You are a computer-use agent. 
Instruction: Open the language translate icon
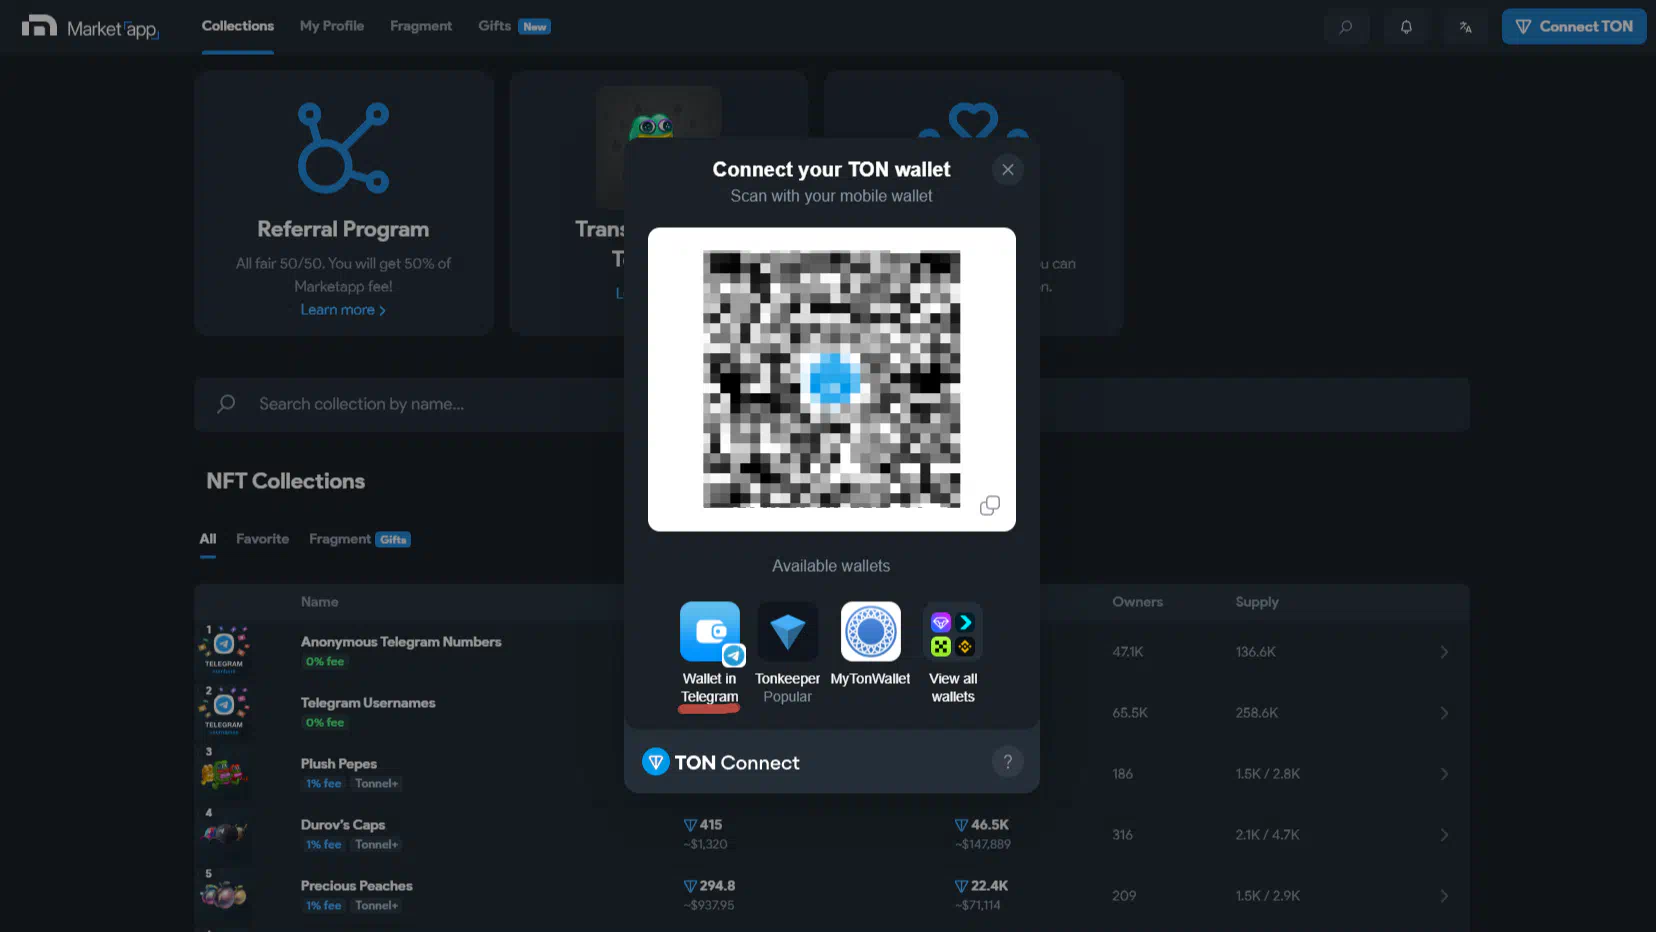(x=1466, y=27)
